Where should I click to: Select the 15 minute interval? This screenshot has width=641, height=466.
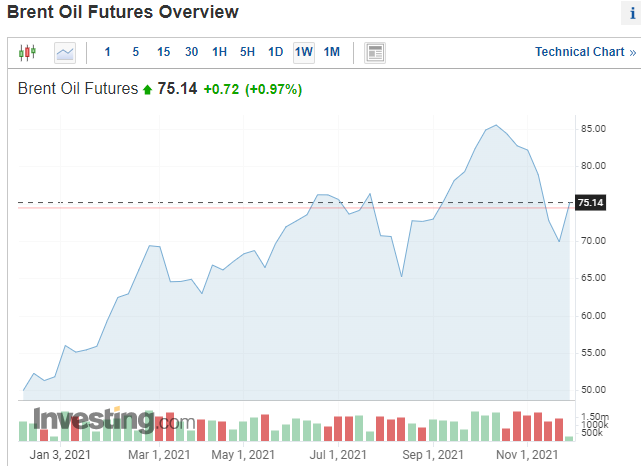[x=163, y=52]
